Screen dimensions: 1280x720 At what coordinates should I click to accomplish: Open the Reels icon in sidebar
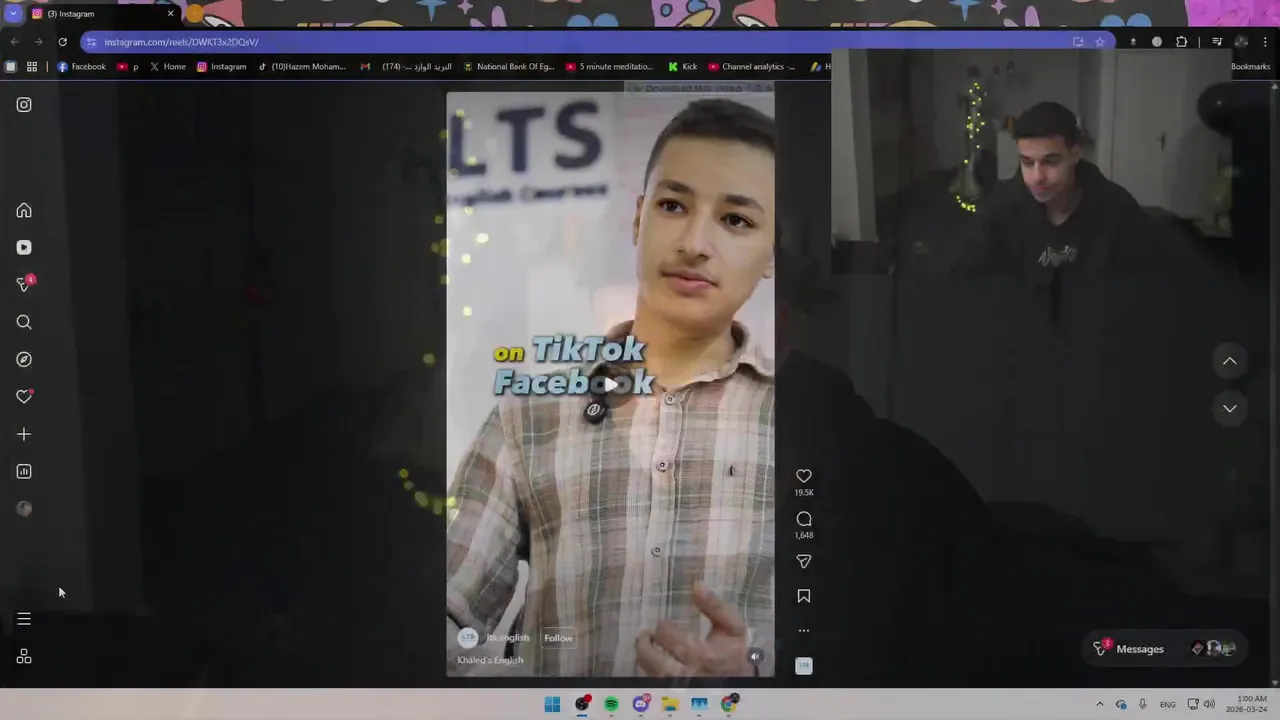point(24,248)
